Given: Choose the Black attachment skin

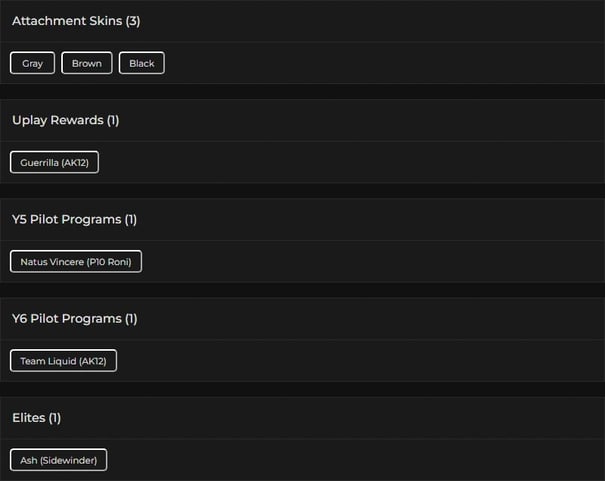Looking at the screenshot, I should [x=142, y=63].
